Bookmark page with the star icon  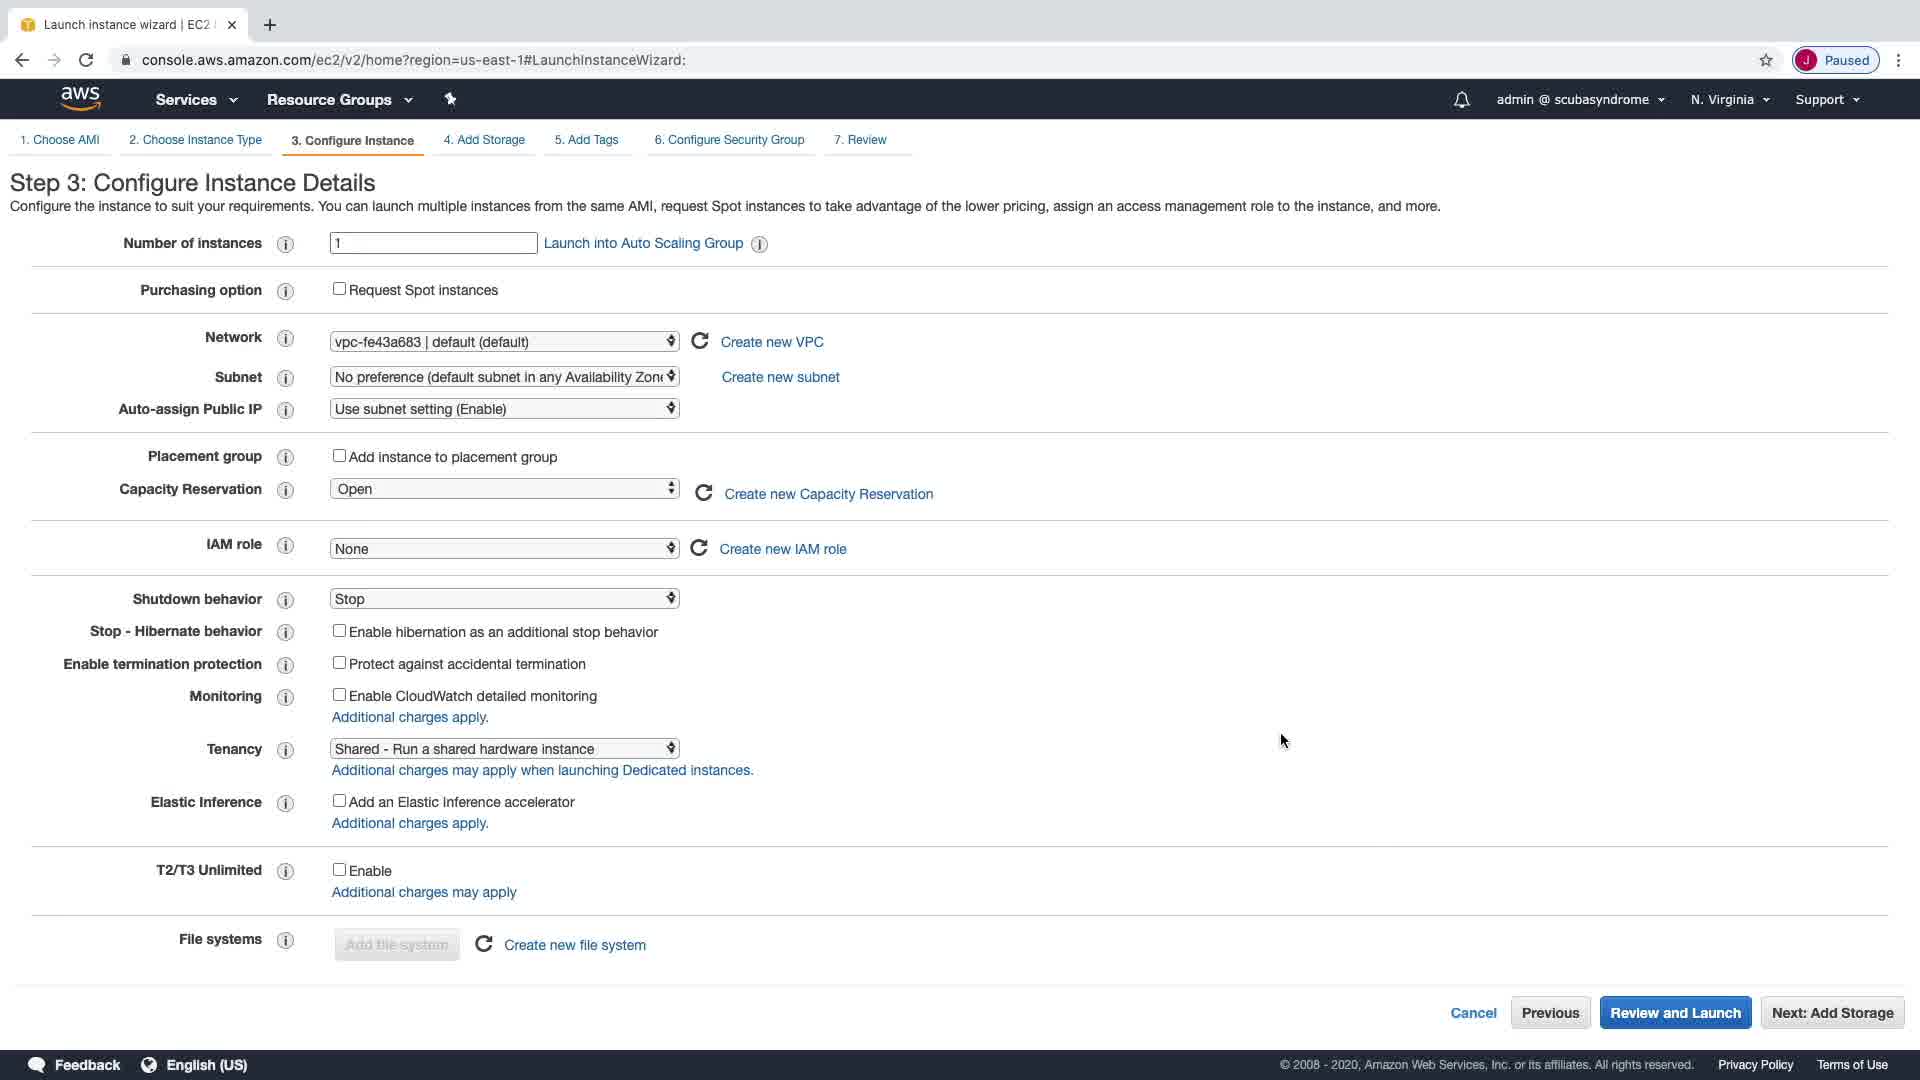click(x=1766, y=60)
